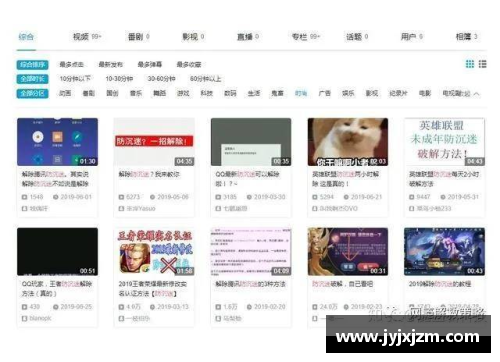
Task: Open title QQ最新防沉迷可以解除啦
Action: click(247, 179)
